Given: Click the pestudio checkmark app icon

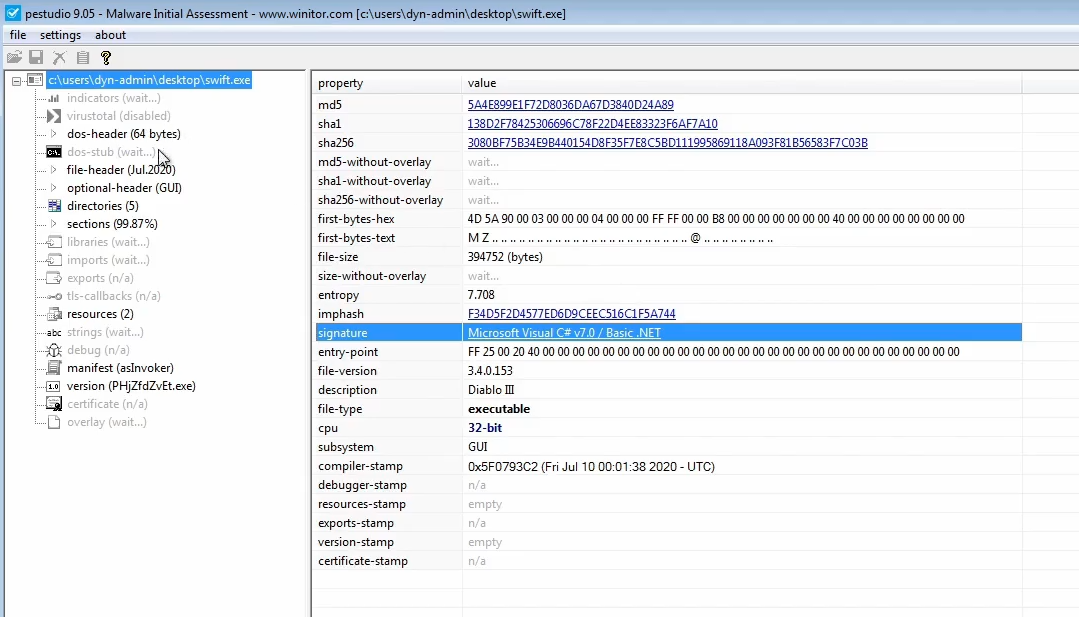Looking at the screenshot, I should click(x=12, y=13).
